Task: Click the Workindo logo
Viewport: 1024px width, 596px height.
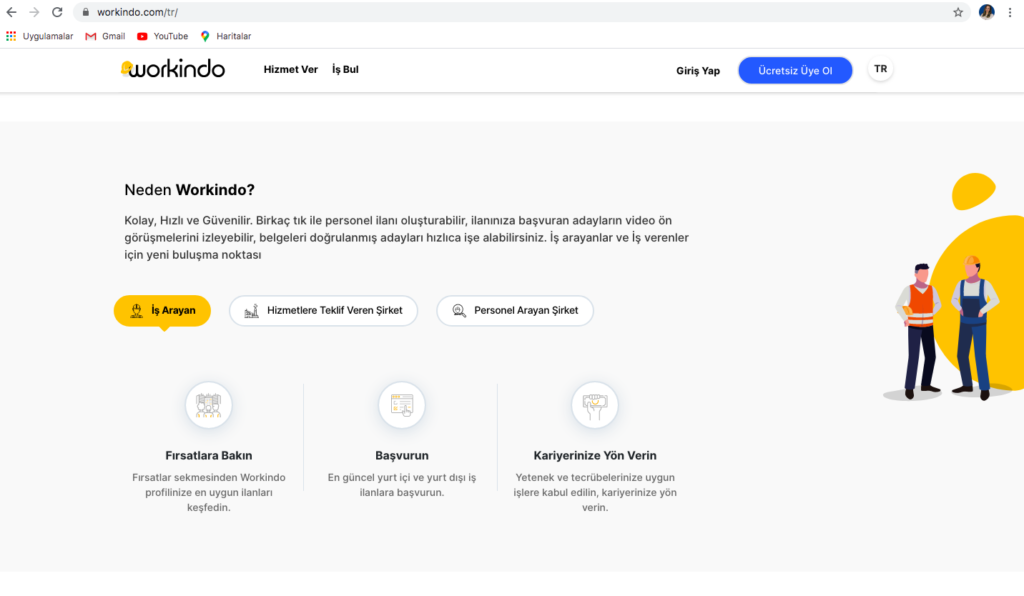Action: (173, 69)
